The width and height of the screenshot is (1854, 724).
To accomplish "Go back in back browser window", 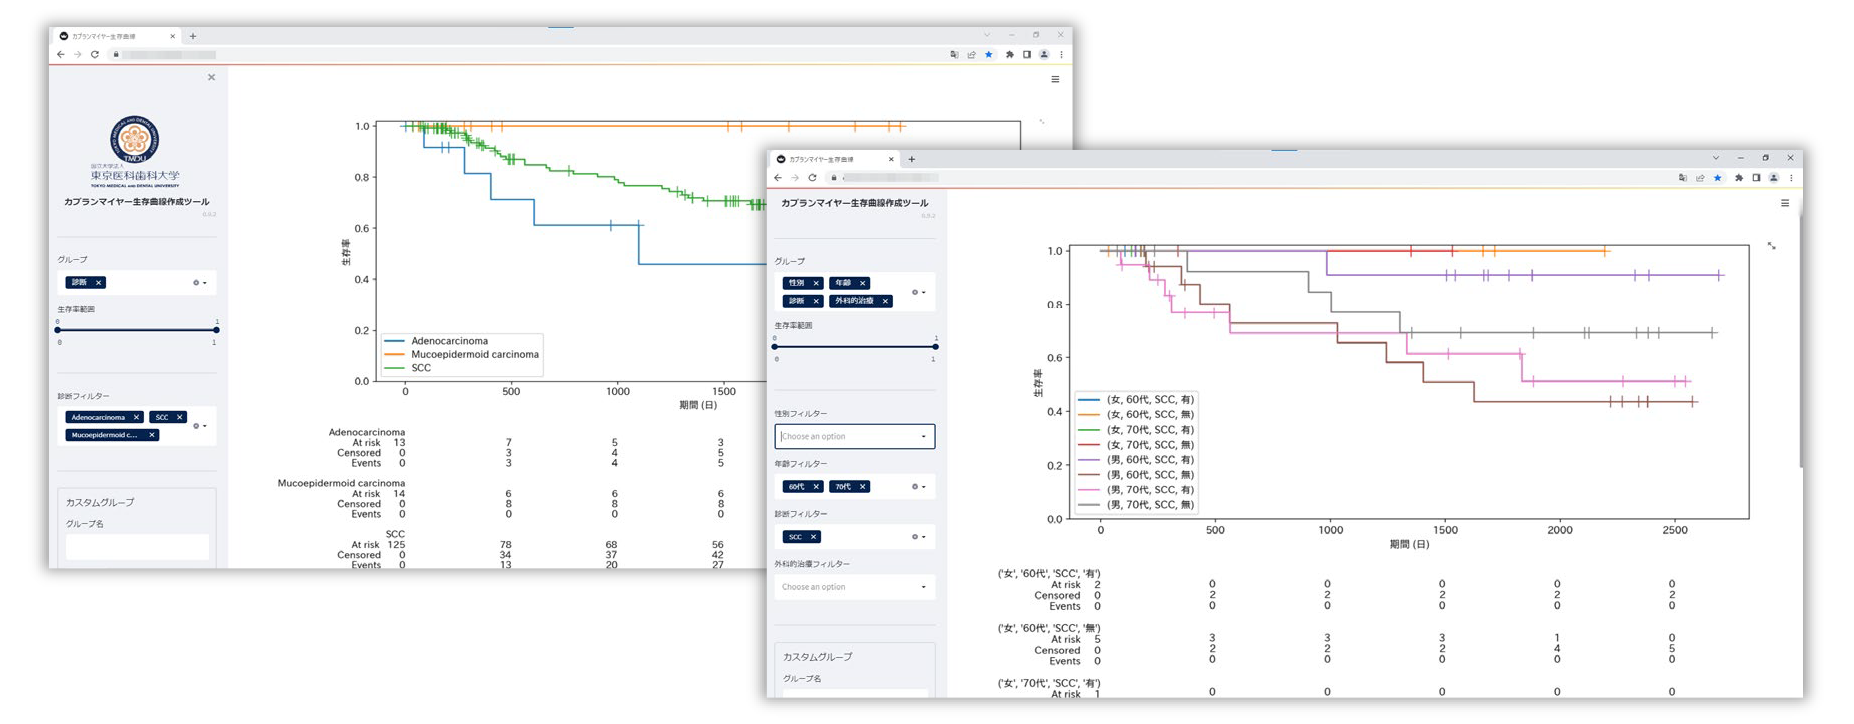I will point(61,55).
